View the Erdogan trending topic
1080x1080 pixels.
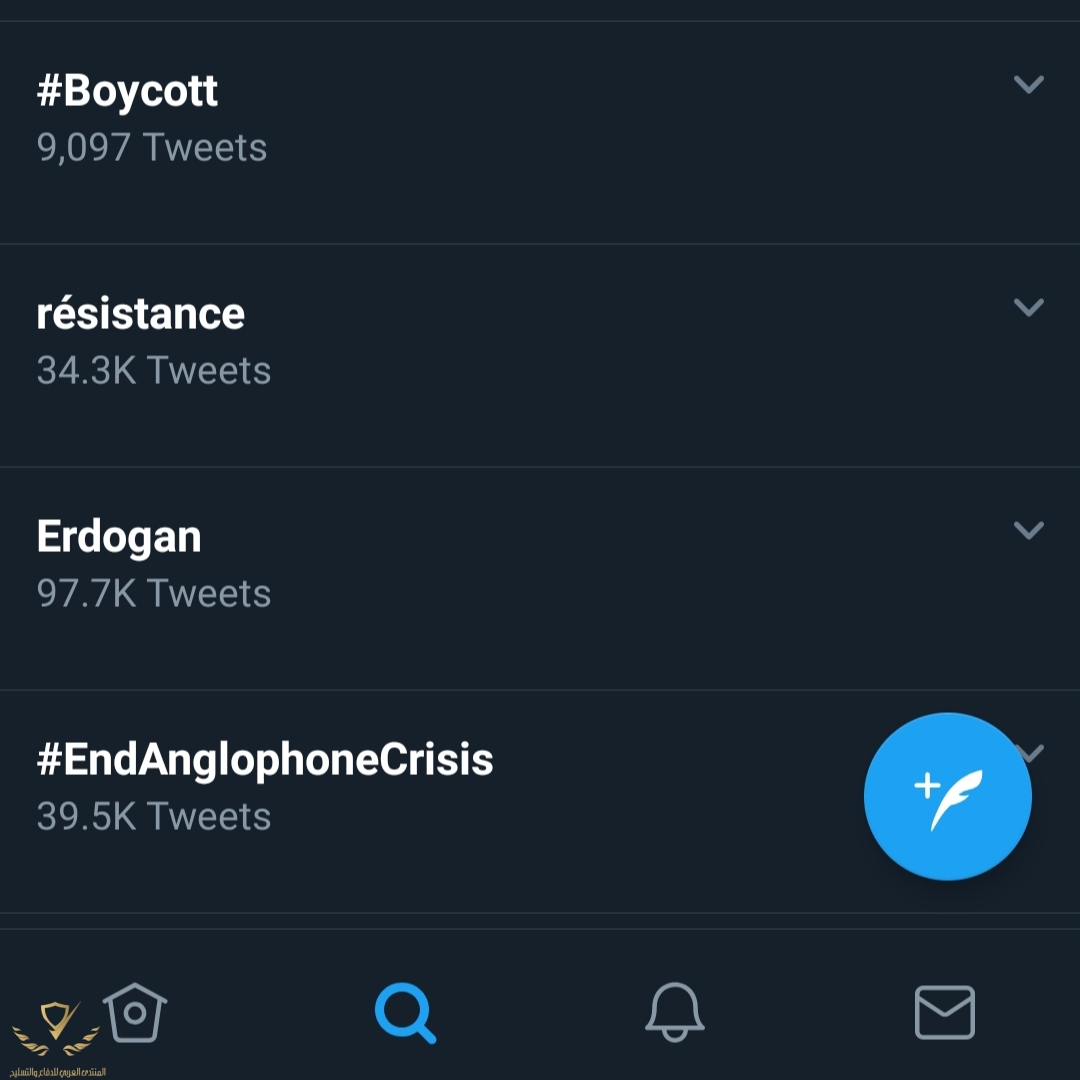(x=119, y=537)
